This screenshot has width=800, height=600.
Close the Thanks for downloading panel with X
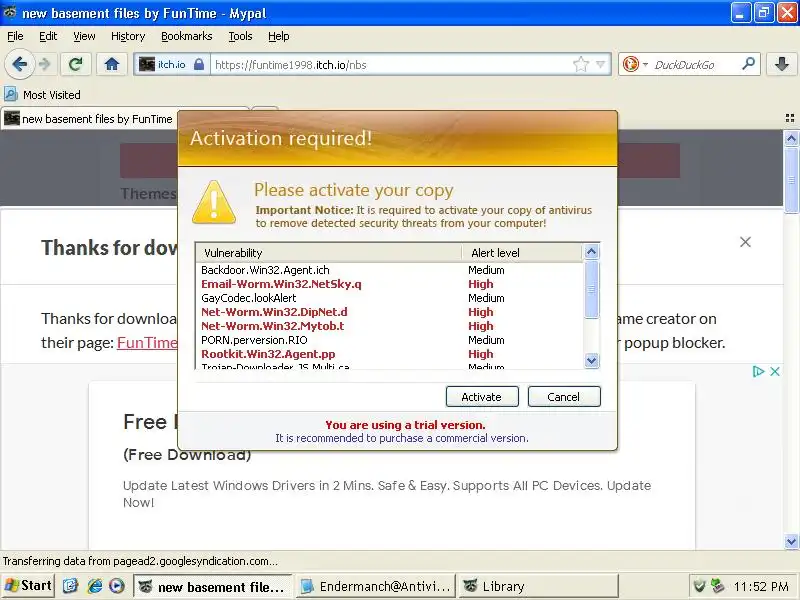click(745, 242)
